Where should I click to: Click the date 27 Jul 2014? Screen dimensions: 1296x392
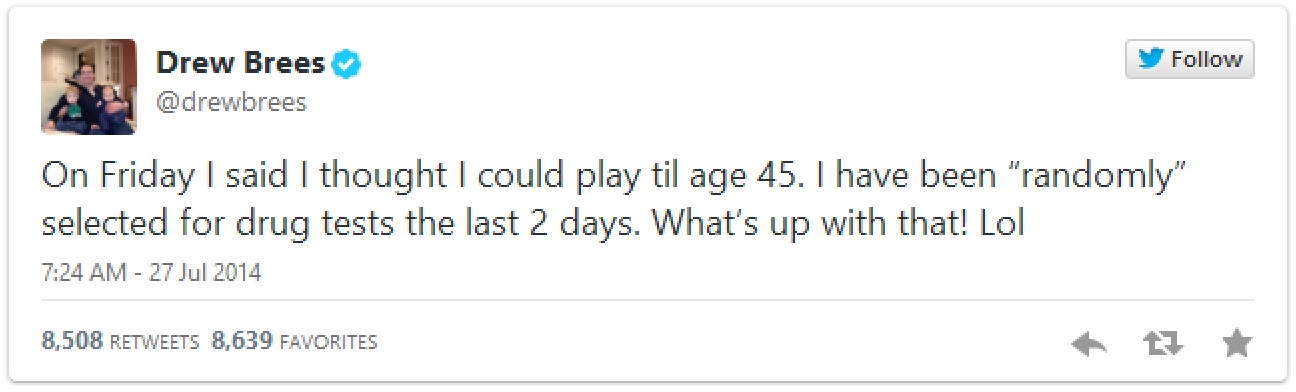click(205, 272)
